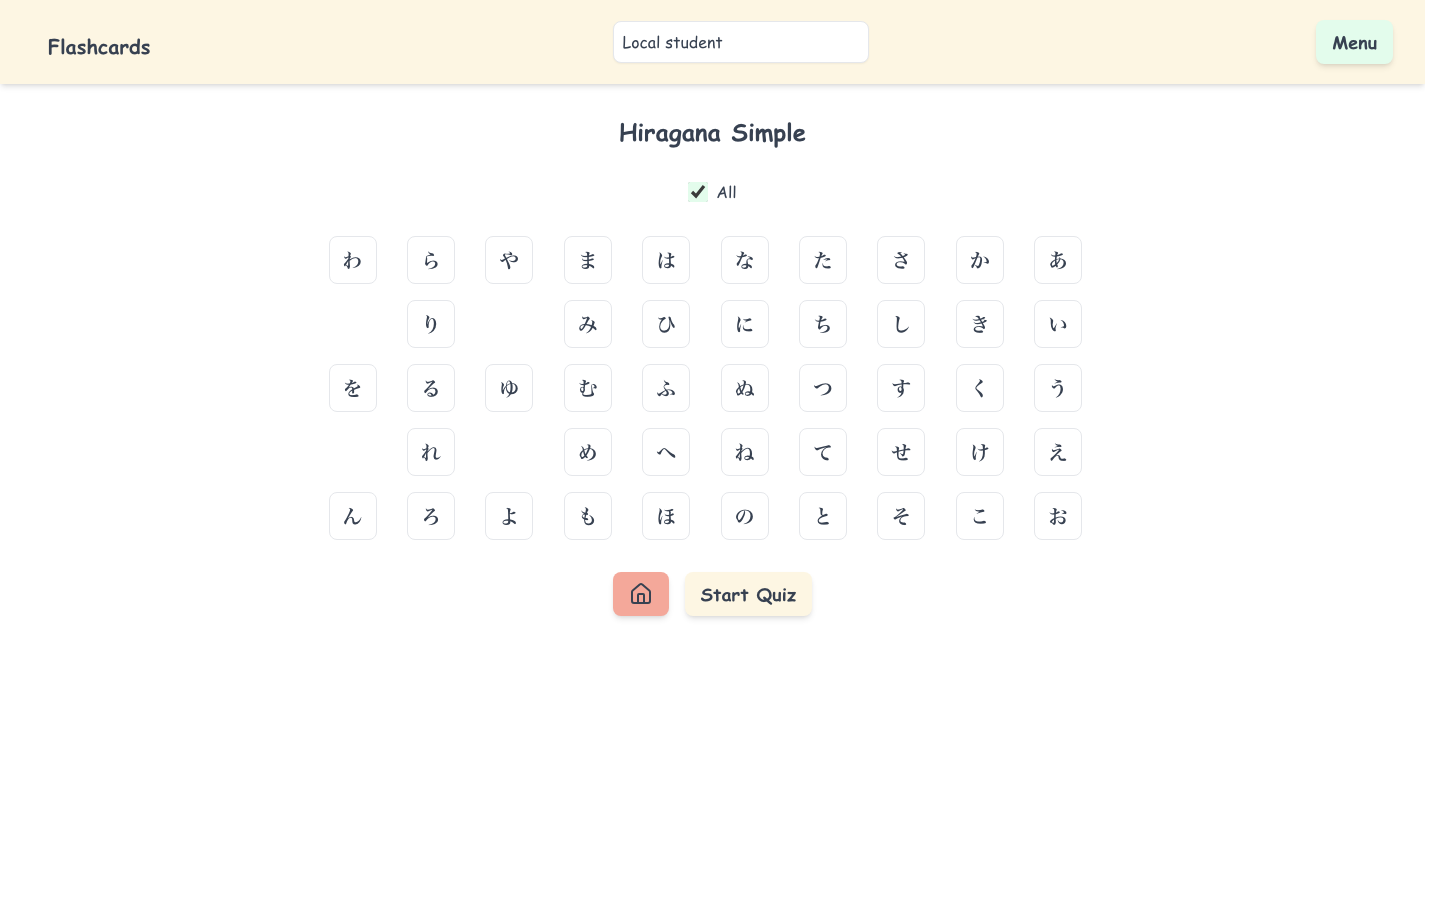Toggle the へ character tile
This screenshot has height=900, width=1440.
pyautogui.click(x=666, y=452)
